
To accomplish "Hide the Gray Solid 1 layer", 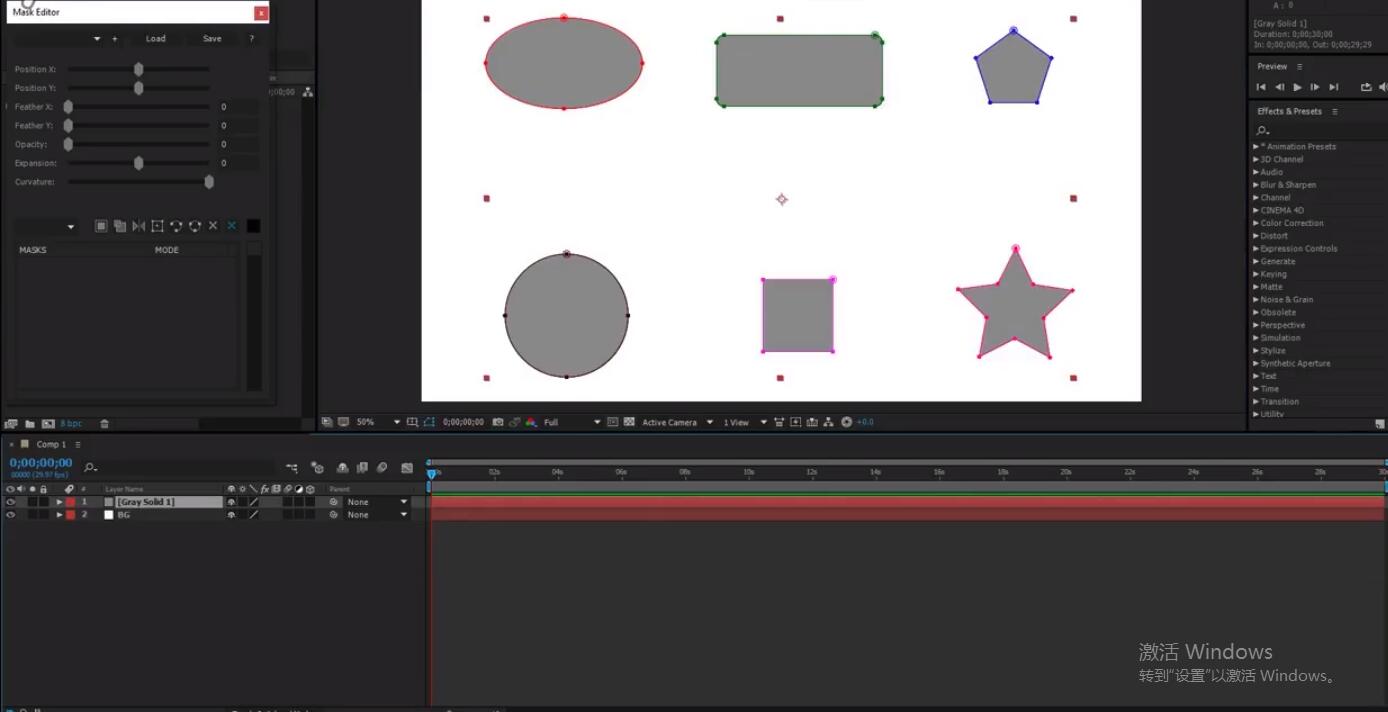I will (x=11, y=502).
